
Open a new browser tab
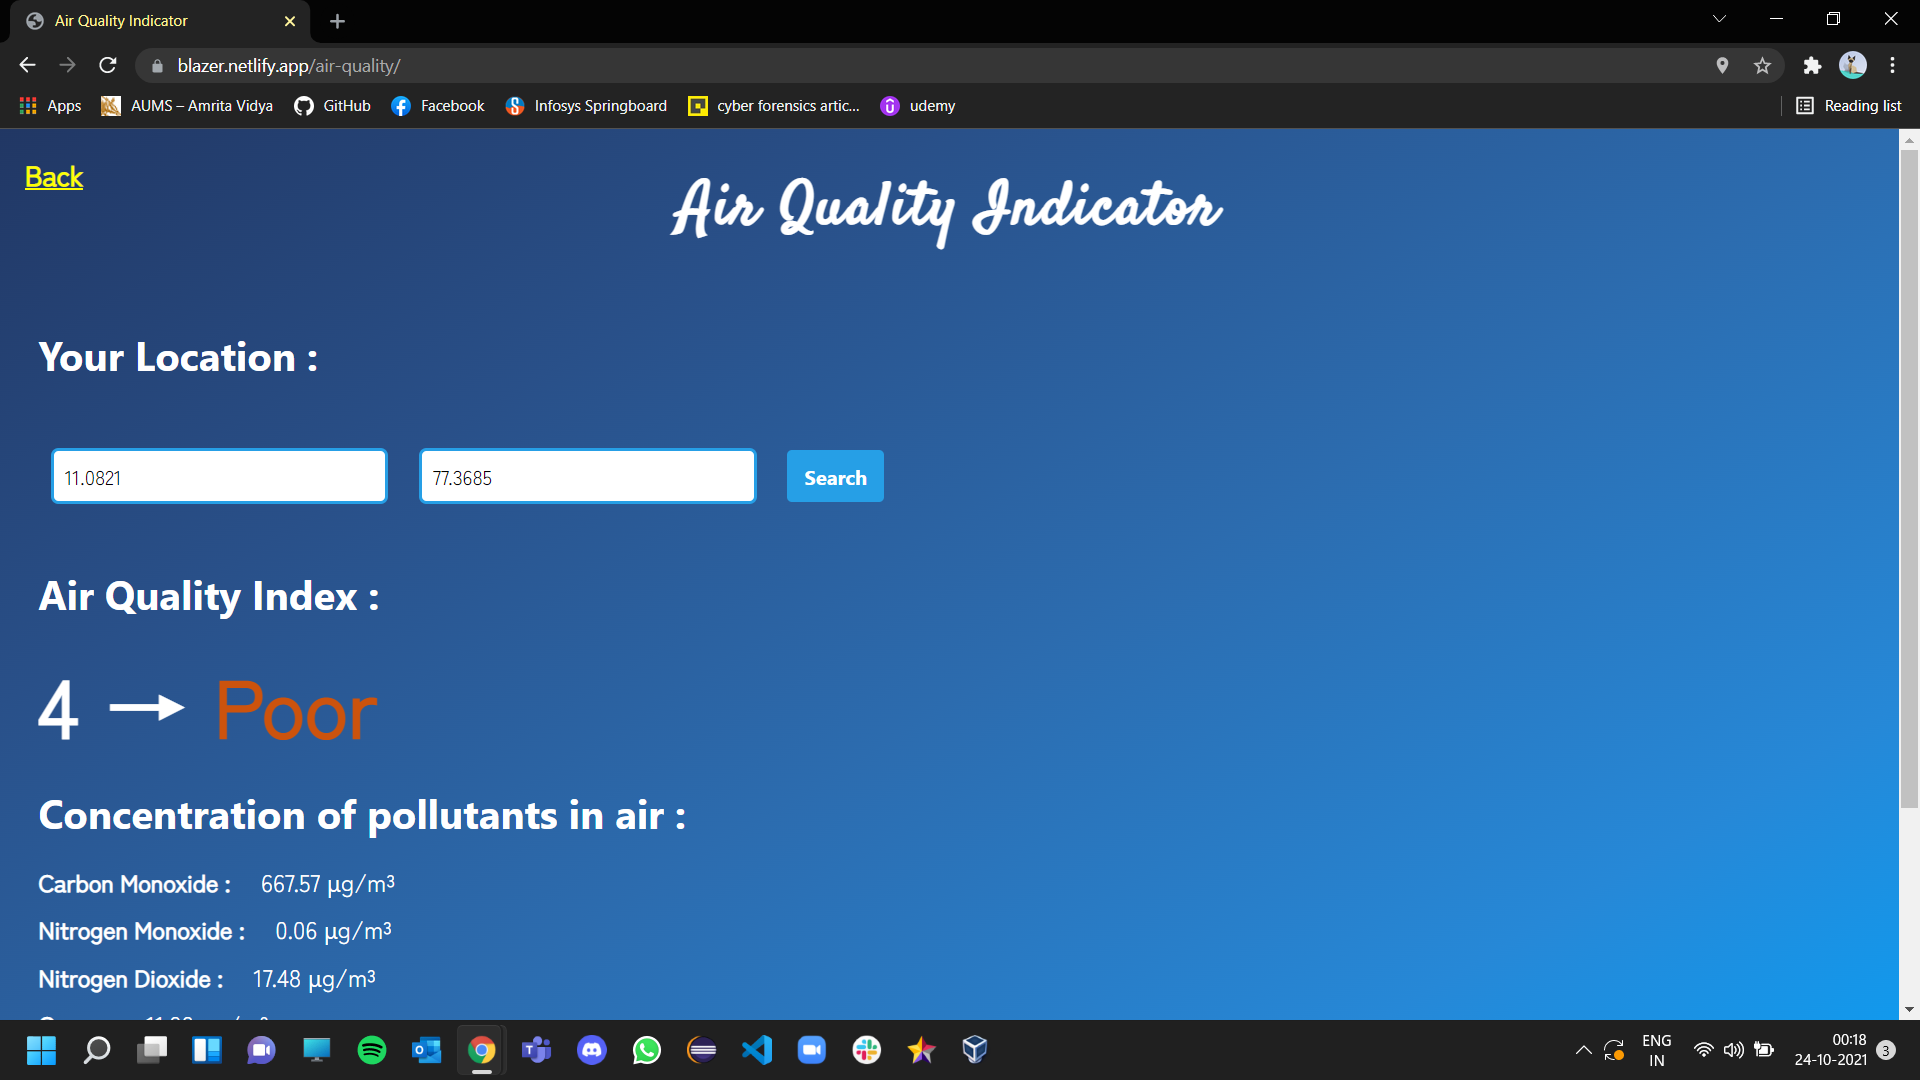click(x=337, y=21)
